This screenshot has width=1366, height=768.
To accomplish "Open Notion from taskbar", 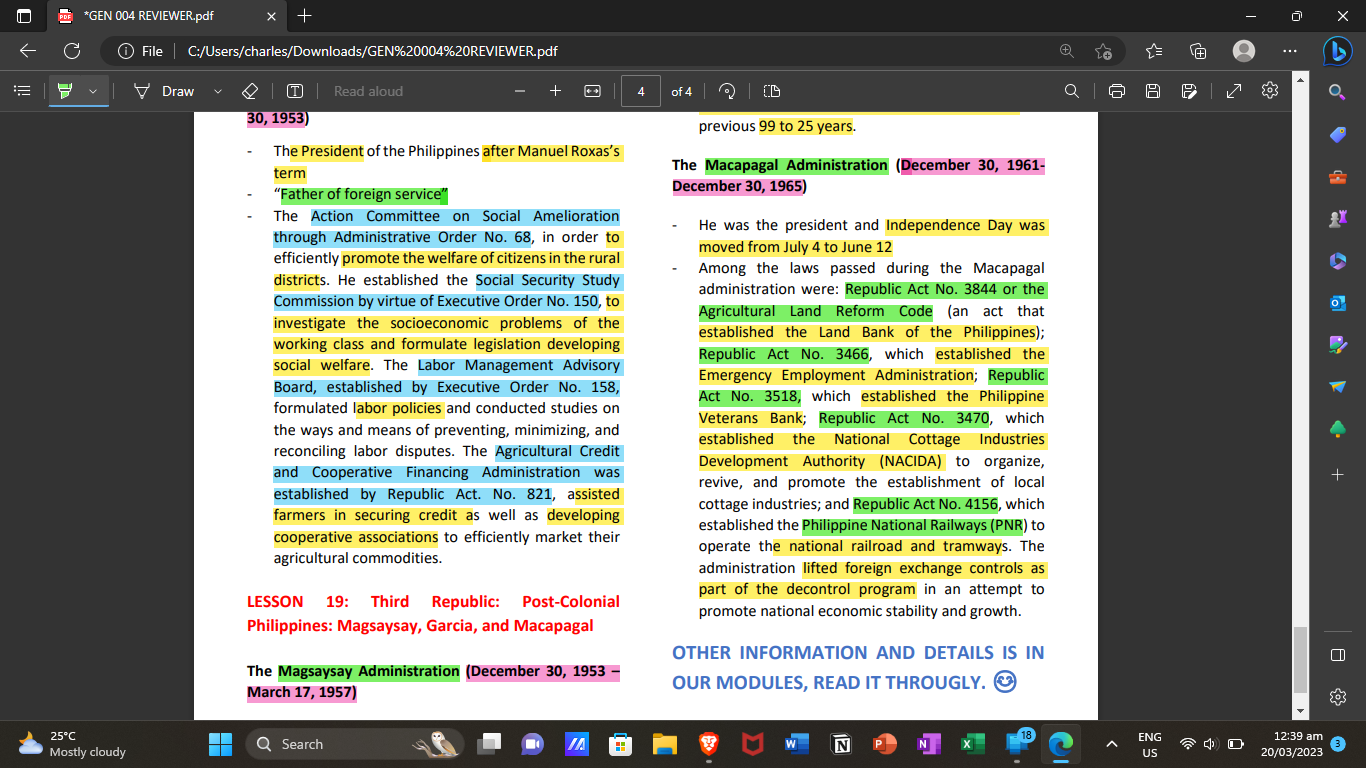I will (841, 744).
